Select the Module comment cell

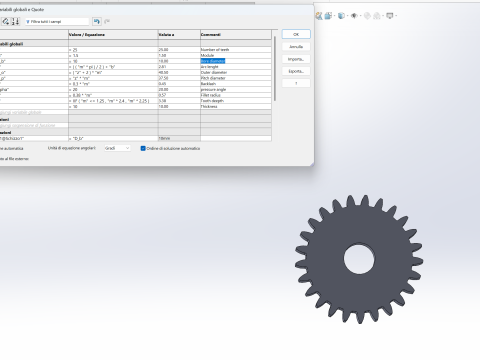236,55
